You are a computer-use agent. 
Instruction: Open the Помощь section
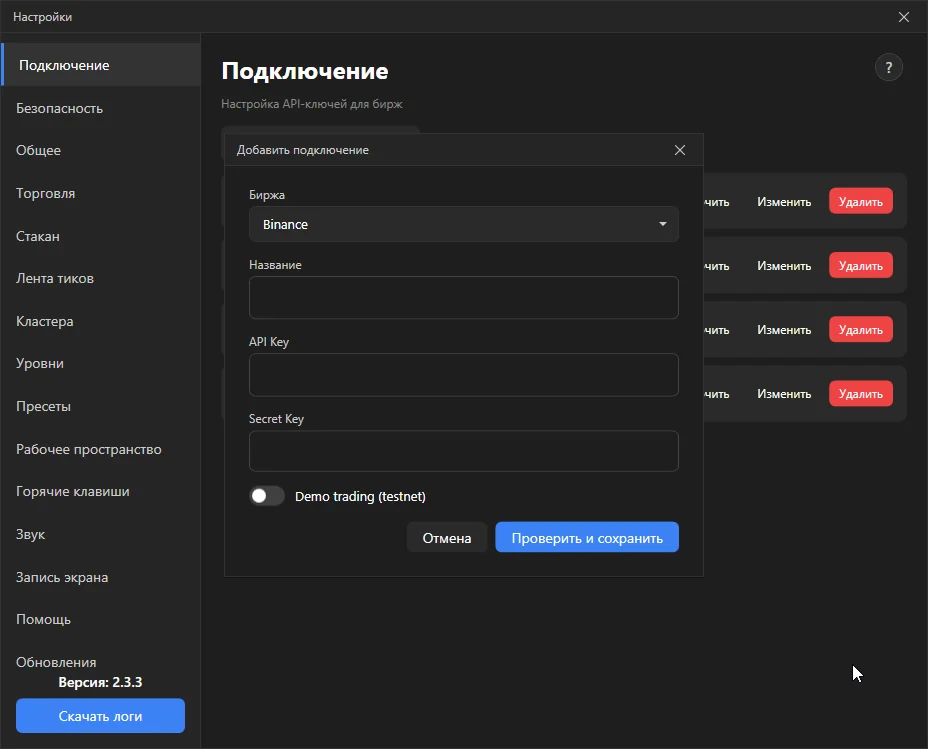click(x=101, y=619)
